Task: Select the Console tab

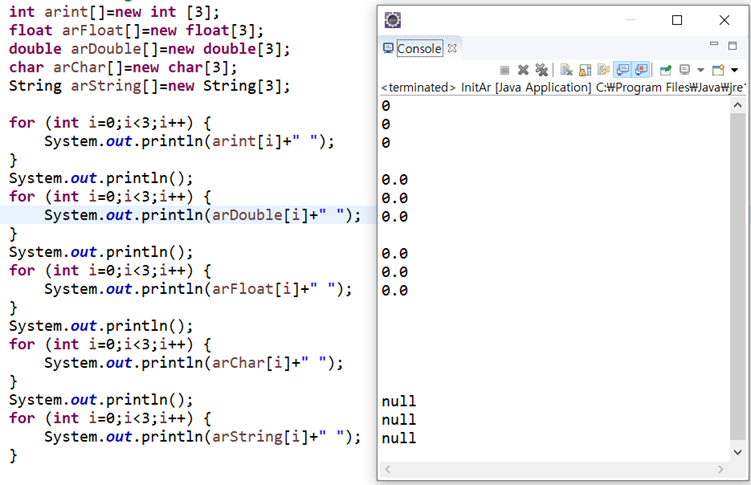Action: [x=419, y=48]
